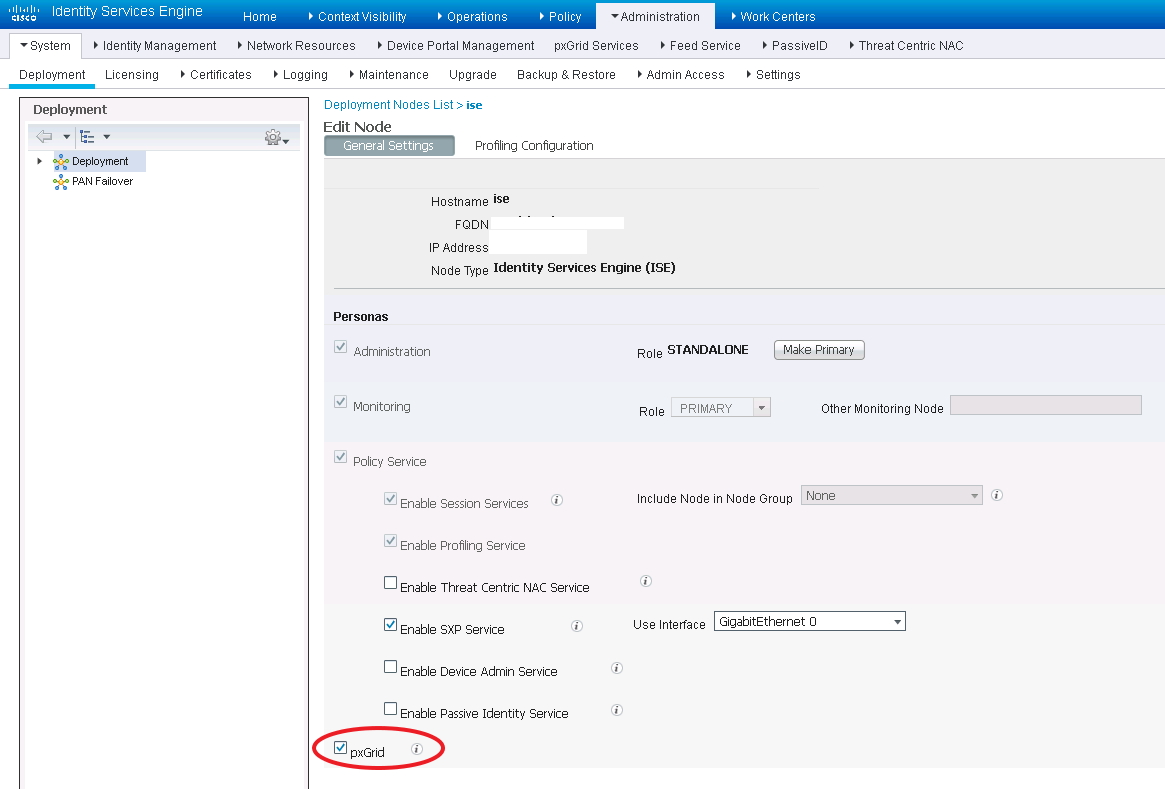Click the PAN Failover node icon
1165x789 pixels.
click(x=61, y=182)
